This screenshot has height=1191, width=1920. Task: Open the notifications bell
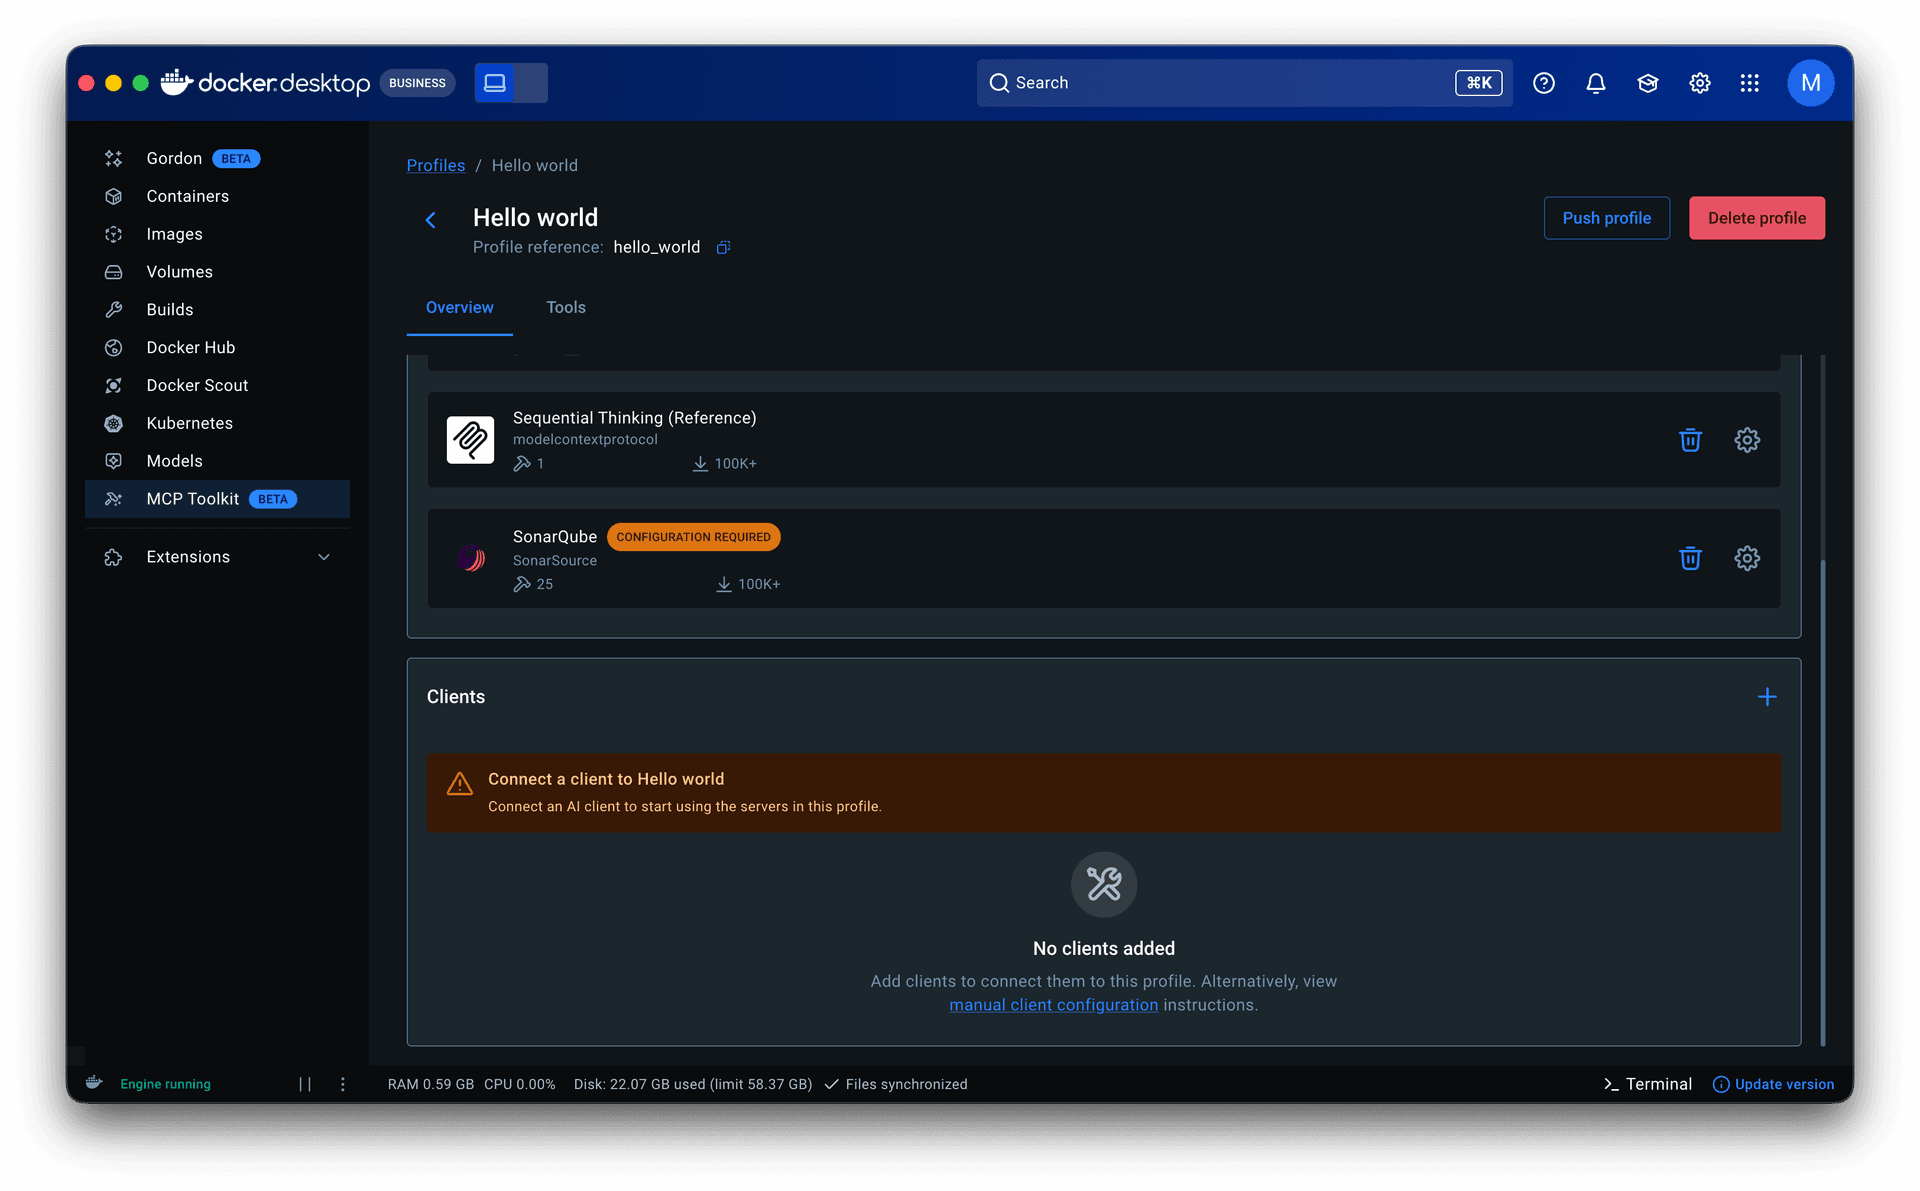(x=1596, y=83)
